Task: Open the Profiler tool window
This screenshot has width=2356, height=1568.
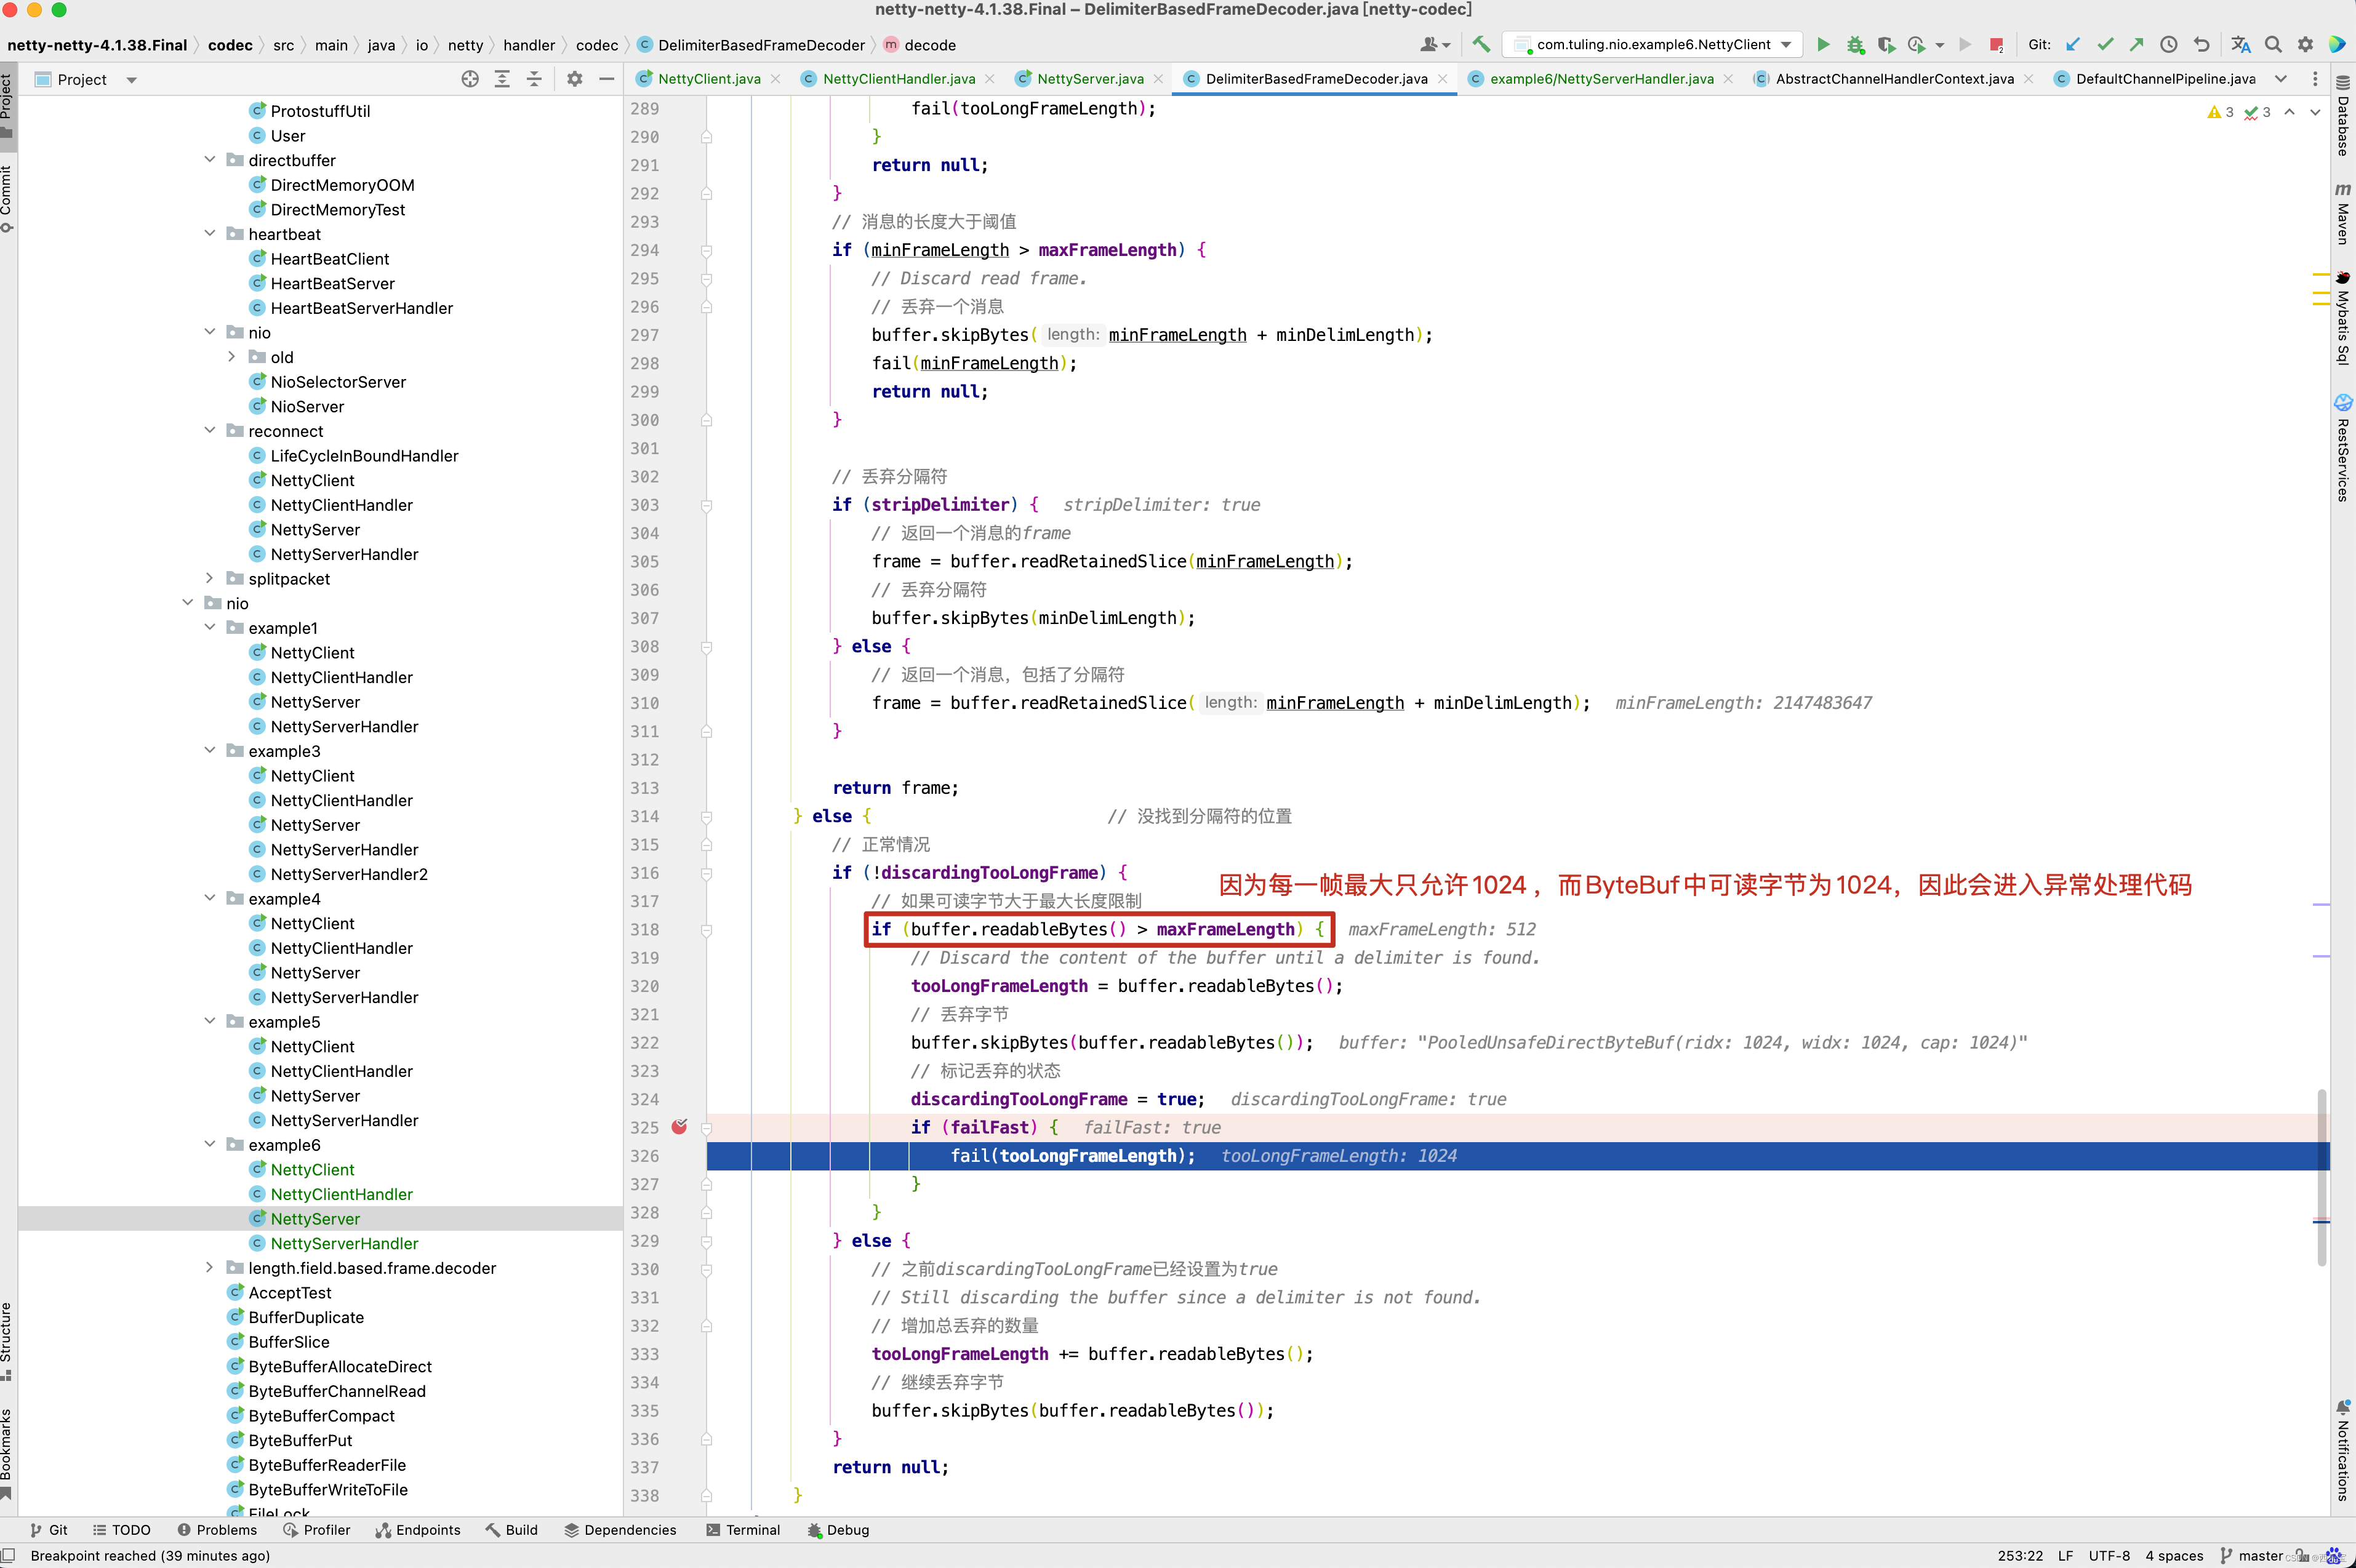Action: pos(317,1530)
